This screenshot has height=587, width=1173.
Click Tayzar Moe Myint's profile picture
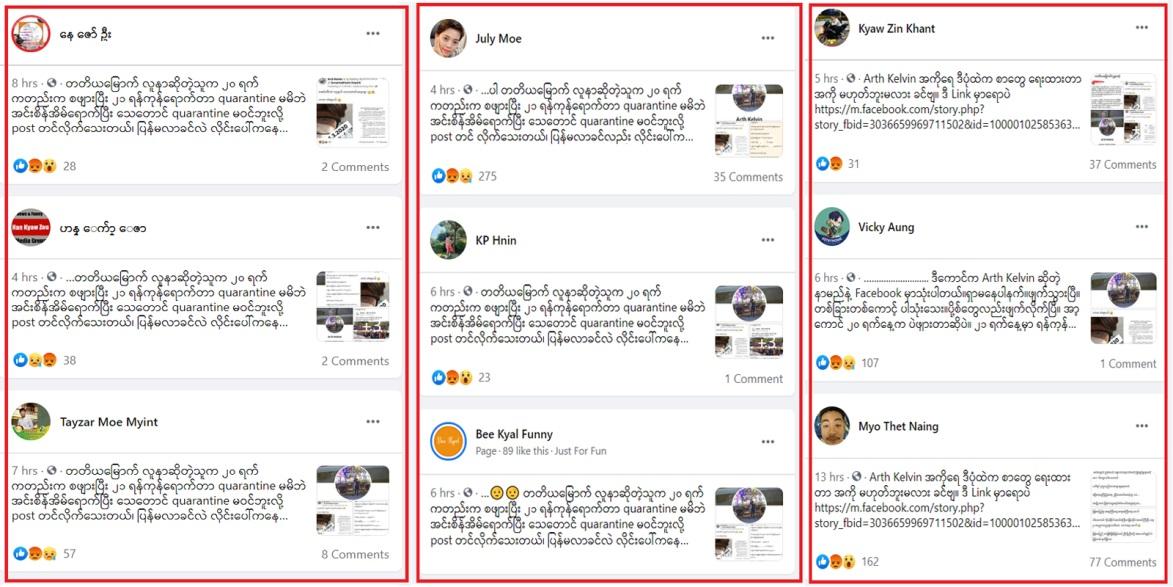click(31, 422)
